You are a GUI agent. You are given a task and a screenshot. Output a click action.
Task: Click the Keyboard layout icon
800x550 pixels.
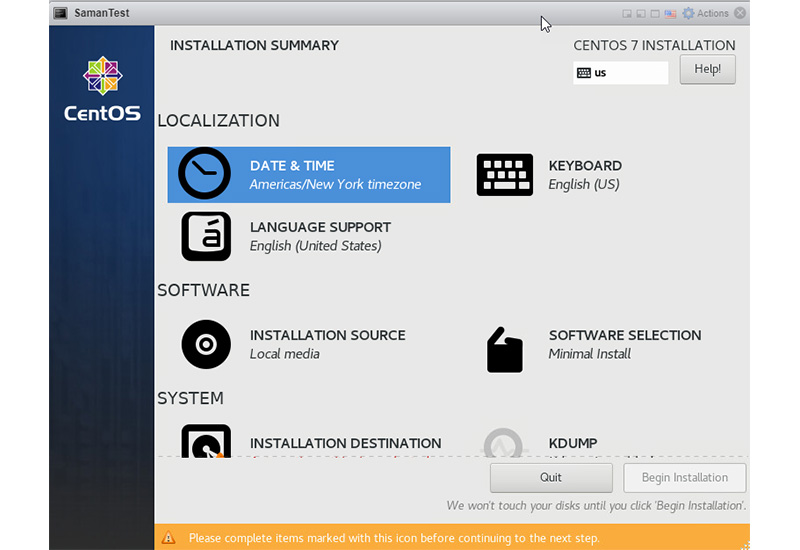[x=505, y=175]
